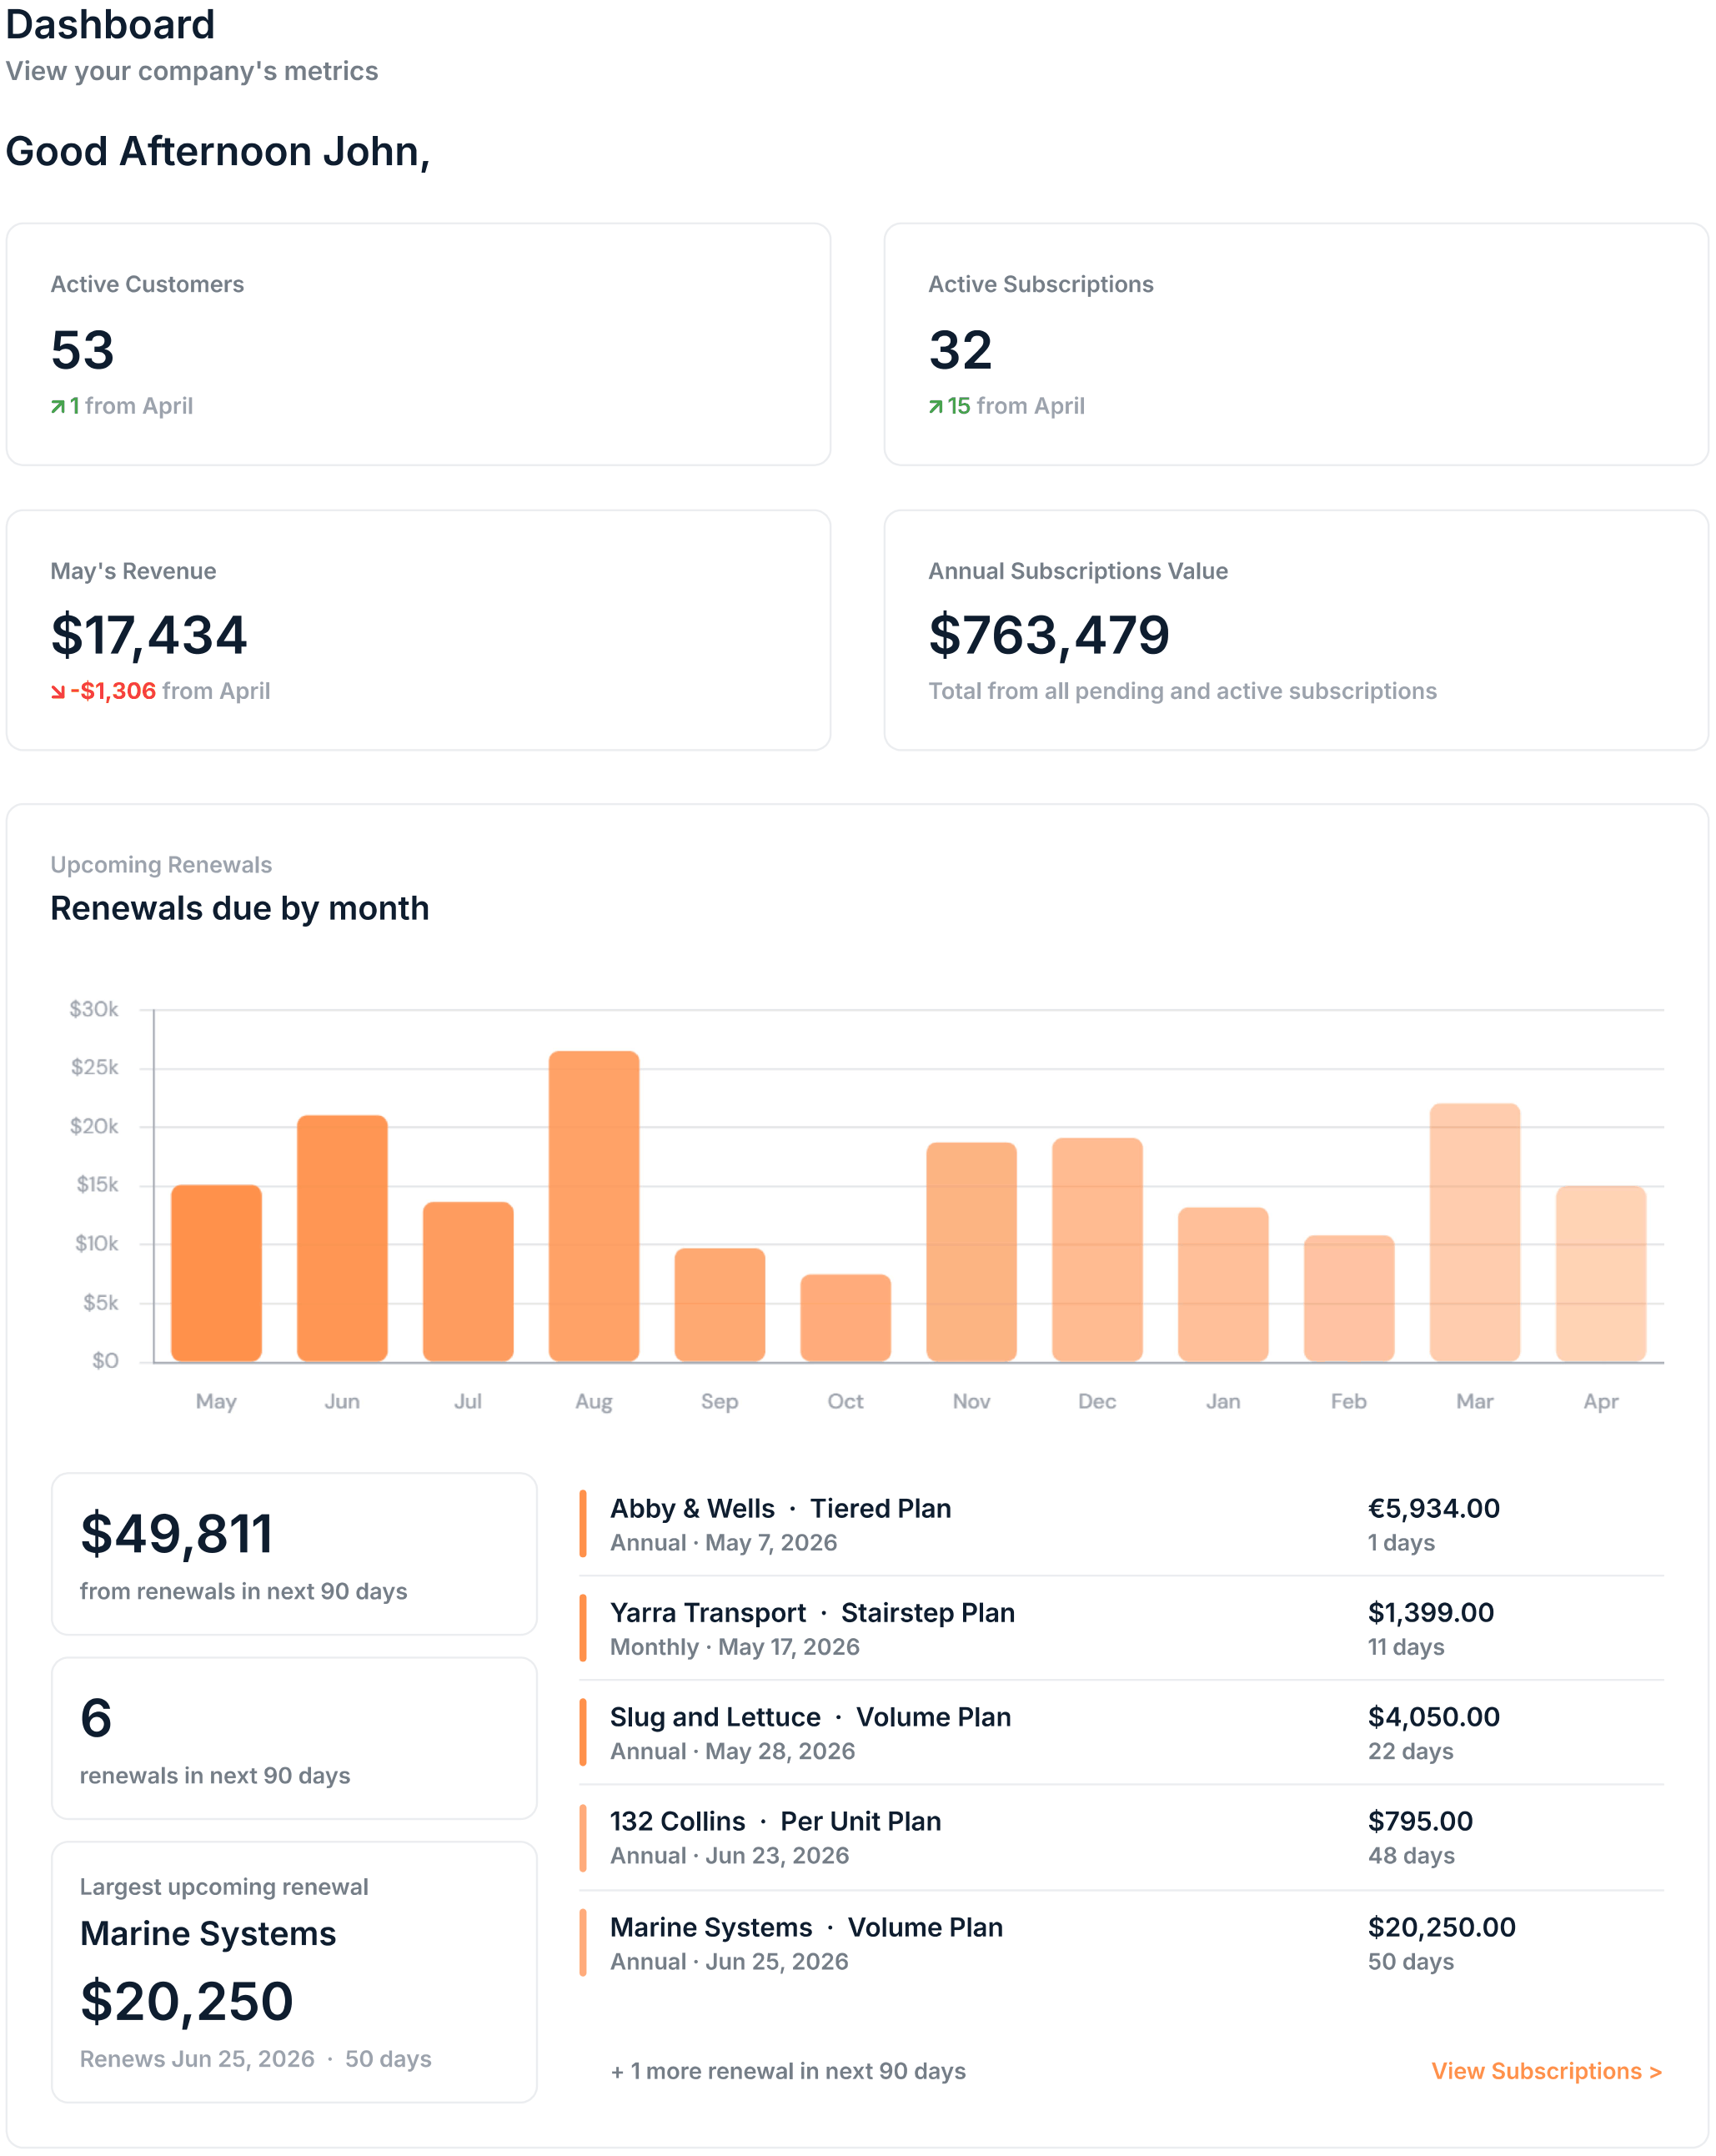Screen dimensions: 1716x2156
Task: Select the Sep bar in renewals chart
Action: pos(720,1305)
